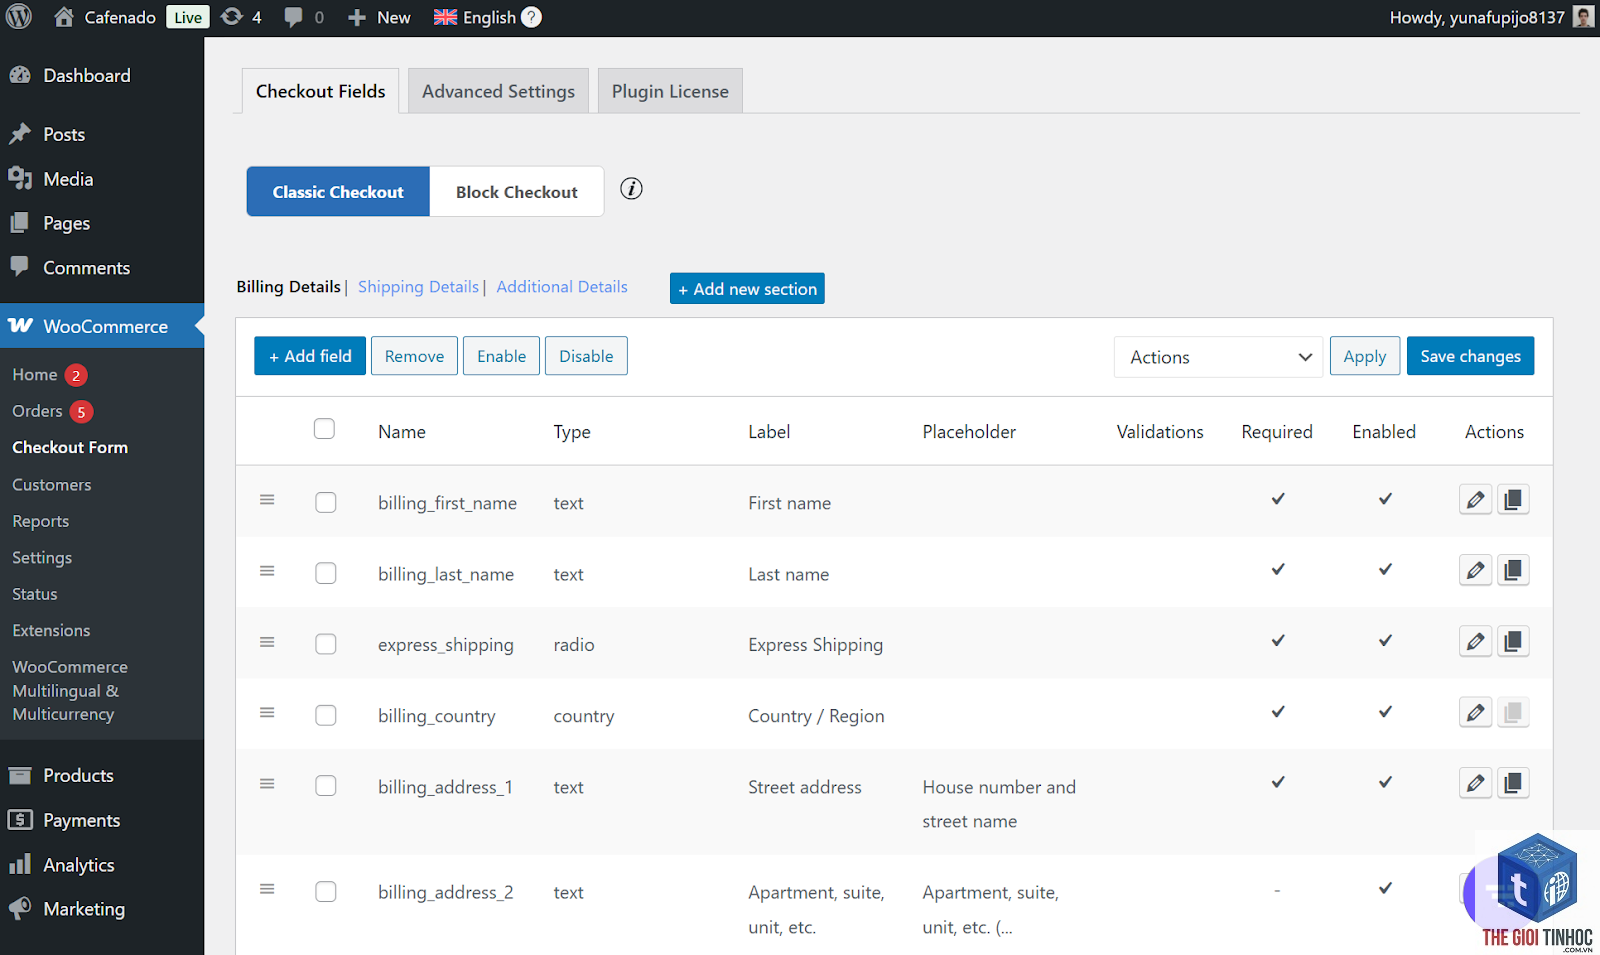Duplicate the express_shipping field
This screenshot has width=1600, height=955.
[x=1513, y=641]
